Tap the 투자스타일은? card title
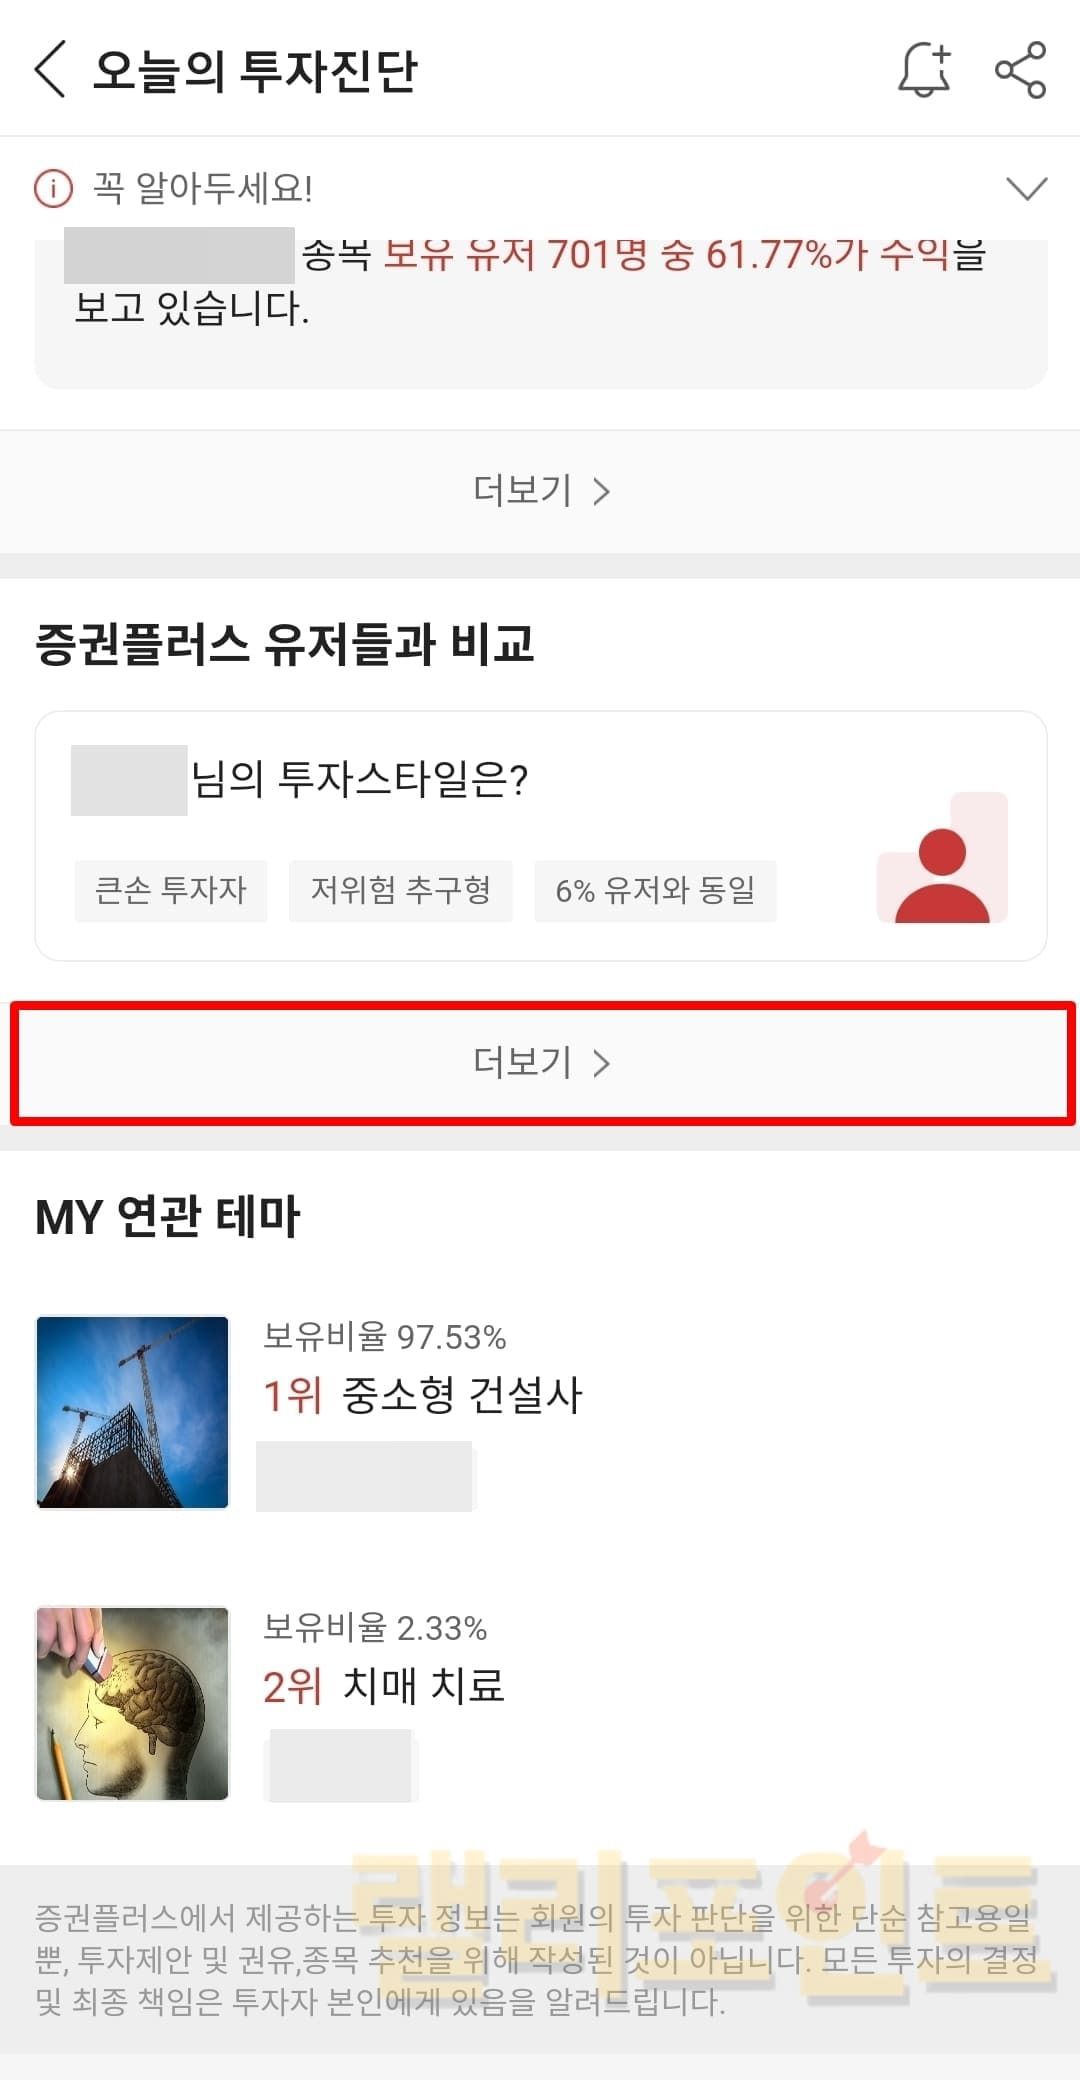The height and width of the screenshot is (2080, 1080). point(359,780)
